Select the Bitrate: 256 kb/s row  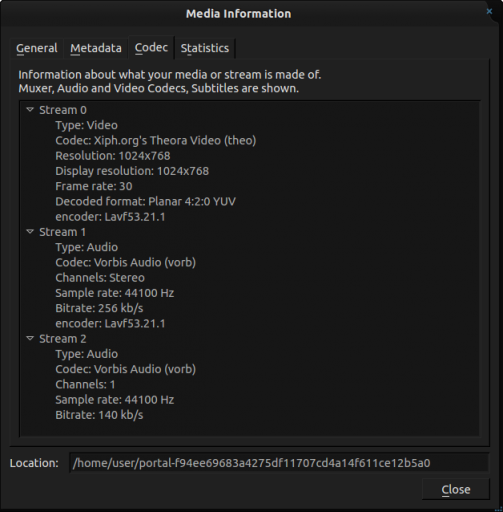99,308
